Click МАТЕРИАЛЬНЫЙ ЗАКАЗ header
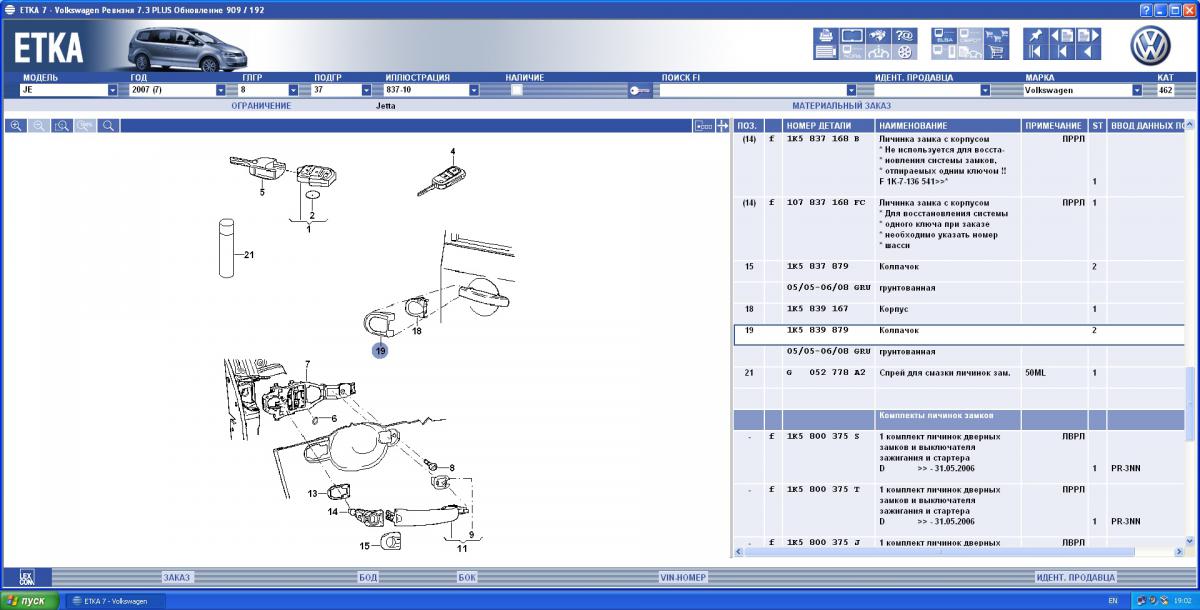 pyautogui.click(x=841, y=105)
